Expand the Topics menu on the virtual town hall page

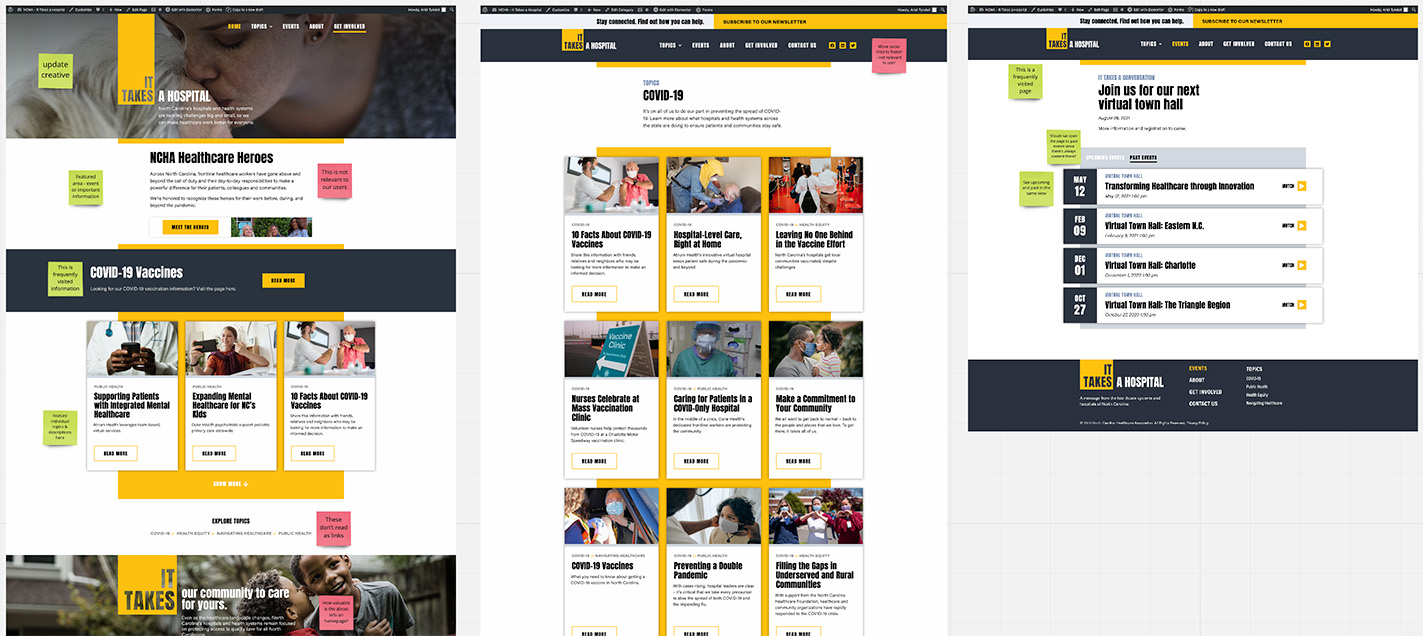(1150, 44)
